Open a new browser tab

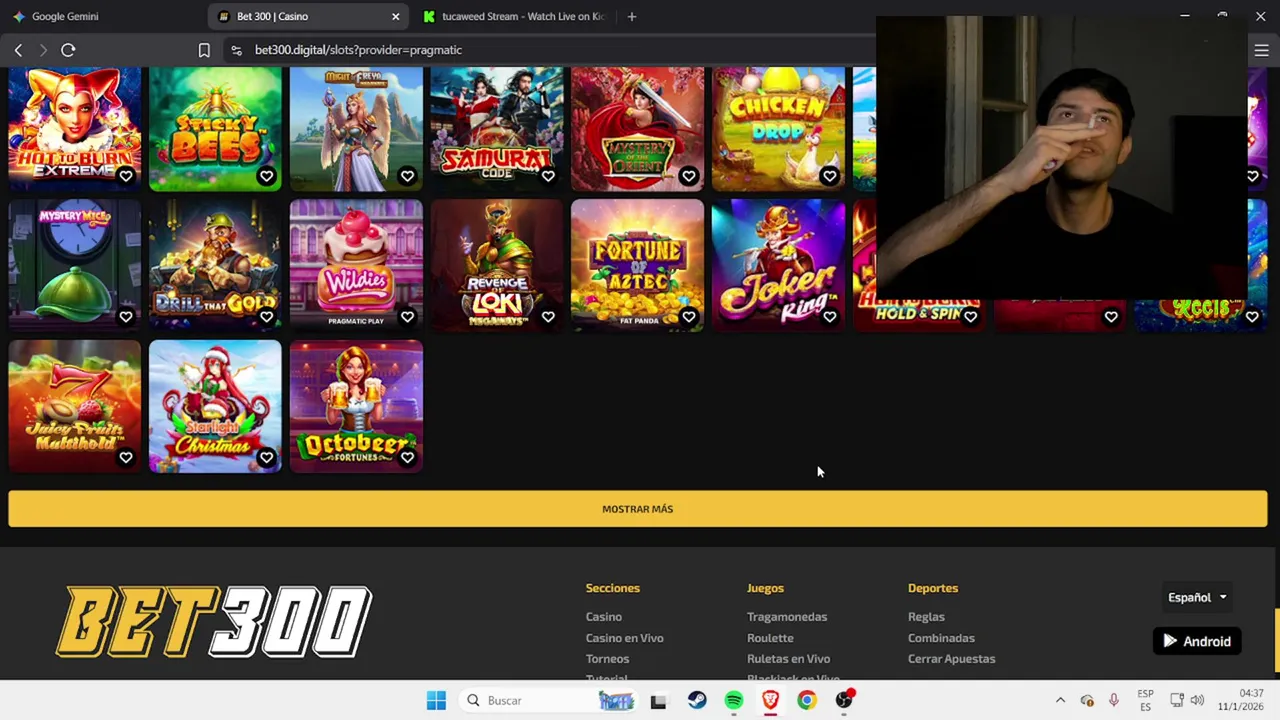click(631, 17)
